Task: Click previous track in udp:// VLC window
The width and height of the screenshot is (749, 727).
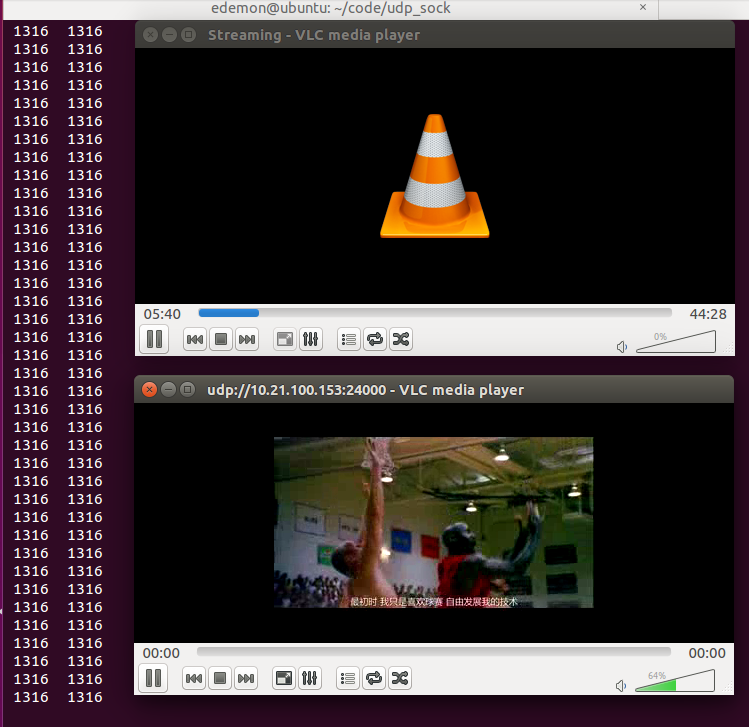Action: tap(194, 678)
